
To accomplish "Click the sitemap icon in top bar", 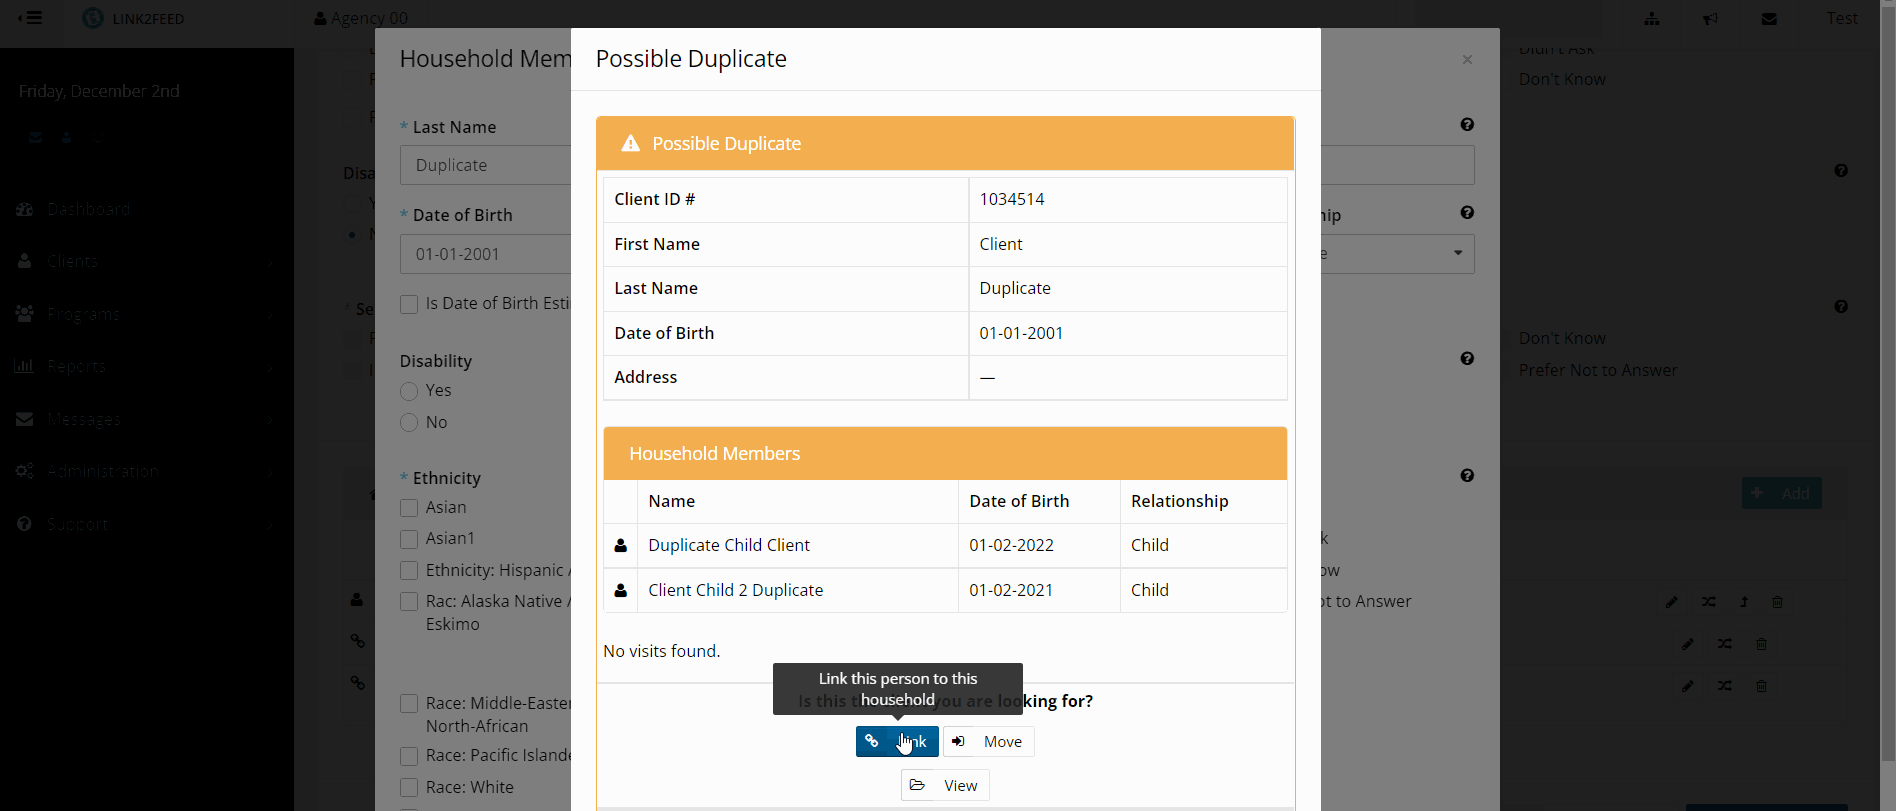I will pos(1652,18).
